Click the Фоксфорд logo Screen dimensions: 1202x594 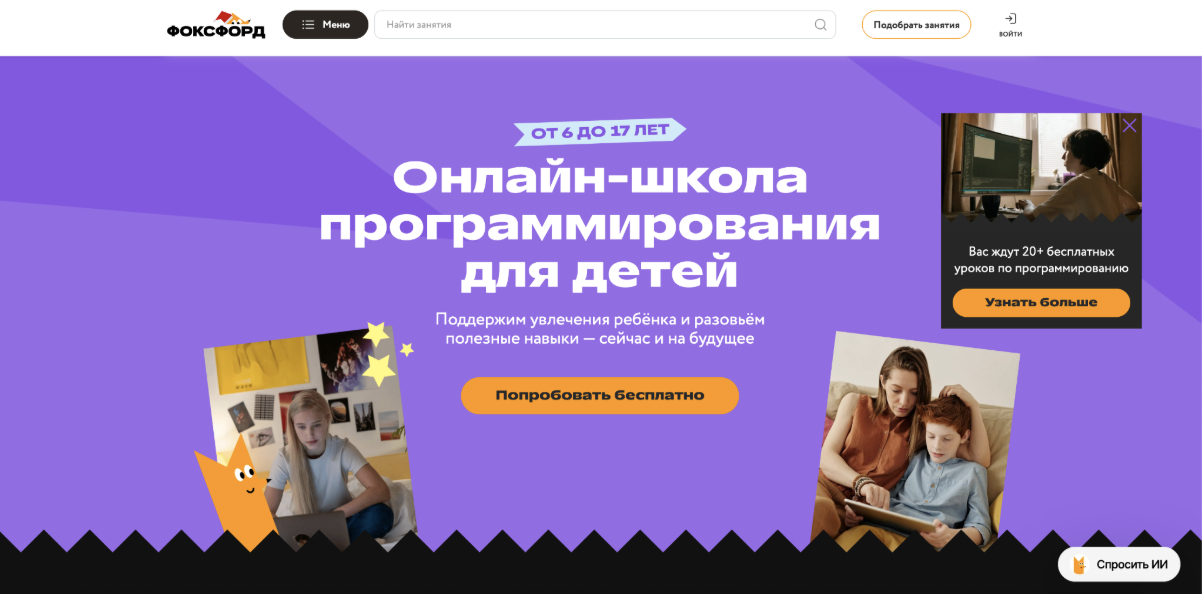pos(216,25)
